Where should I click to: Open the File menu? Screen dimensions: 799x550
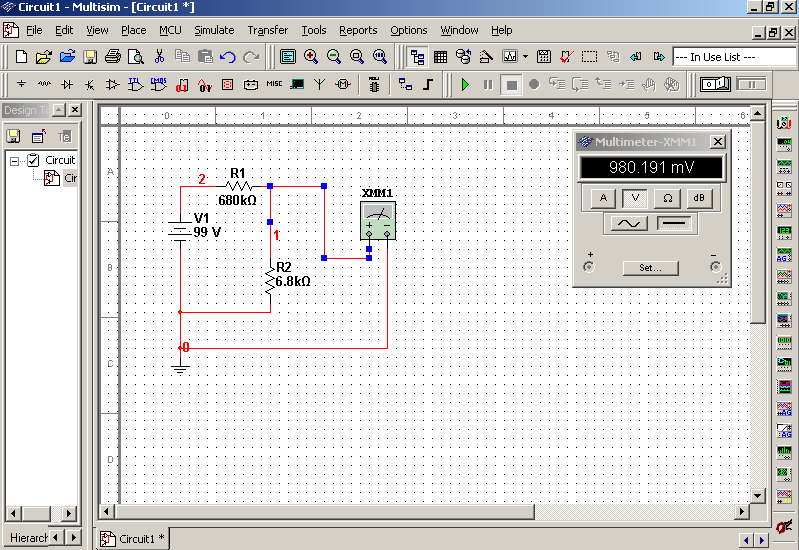click(34, 31)
